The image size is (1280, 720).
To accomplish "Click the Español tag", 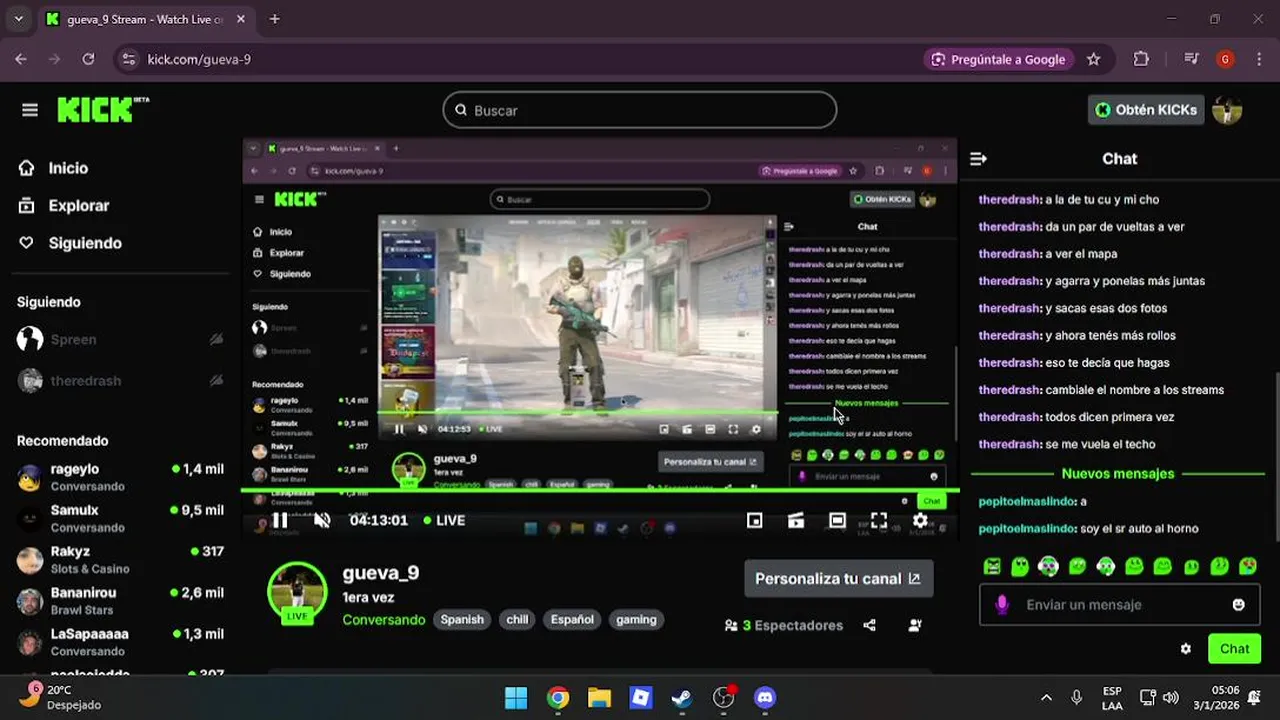I will click(x=572, y=619).
